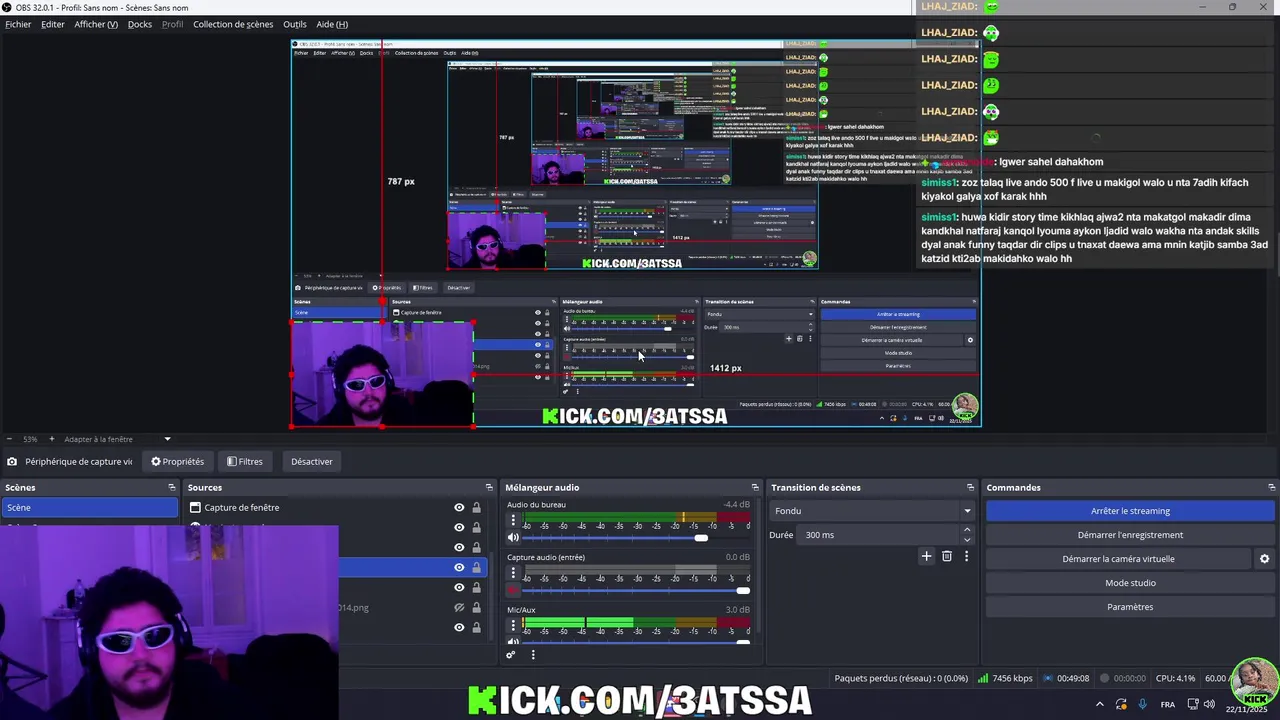Click camera icon beside Périphérique de capture
1280x720 pixels.
(12, 462)
